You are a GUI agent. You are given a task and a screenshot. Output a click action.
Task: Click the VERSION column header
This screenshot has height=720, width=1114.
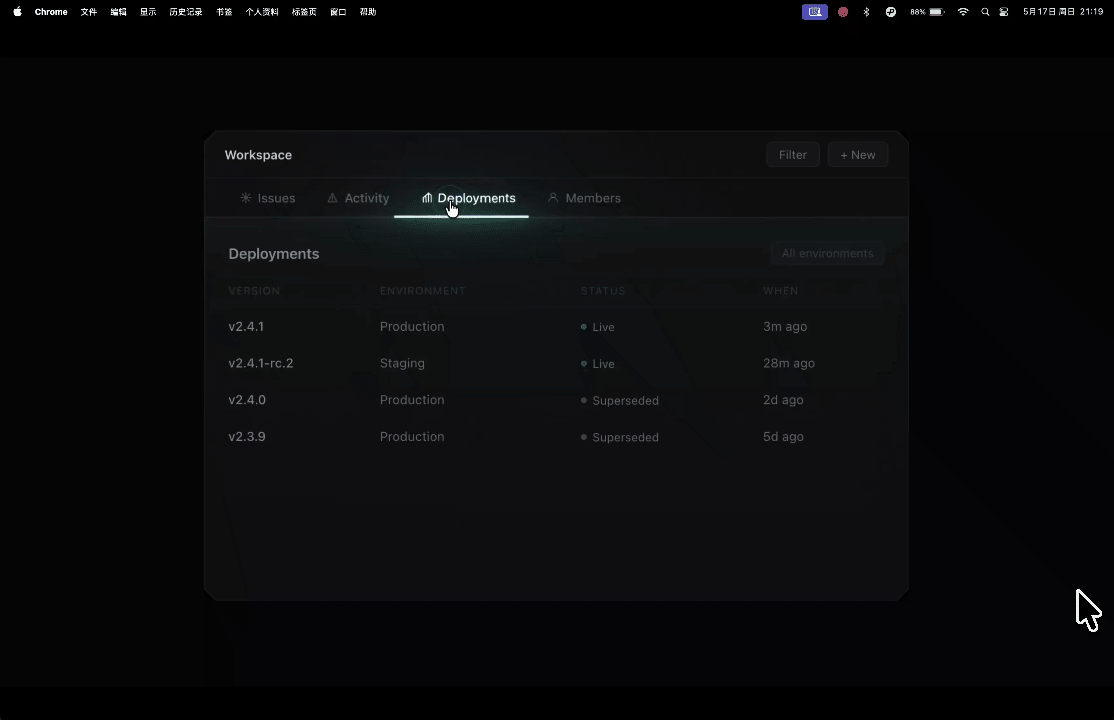254,291
